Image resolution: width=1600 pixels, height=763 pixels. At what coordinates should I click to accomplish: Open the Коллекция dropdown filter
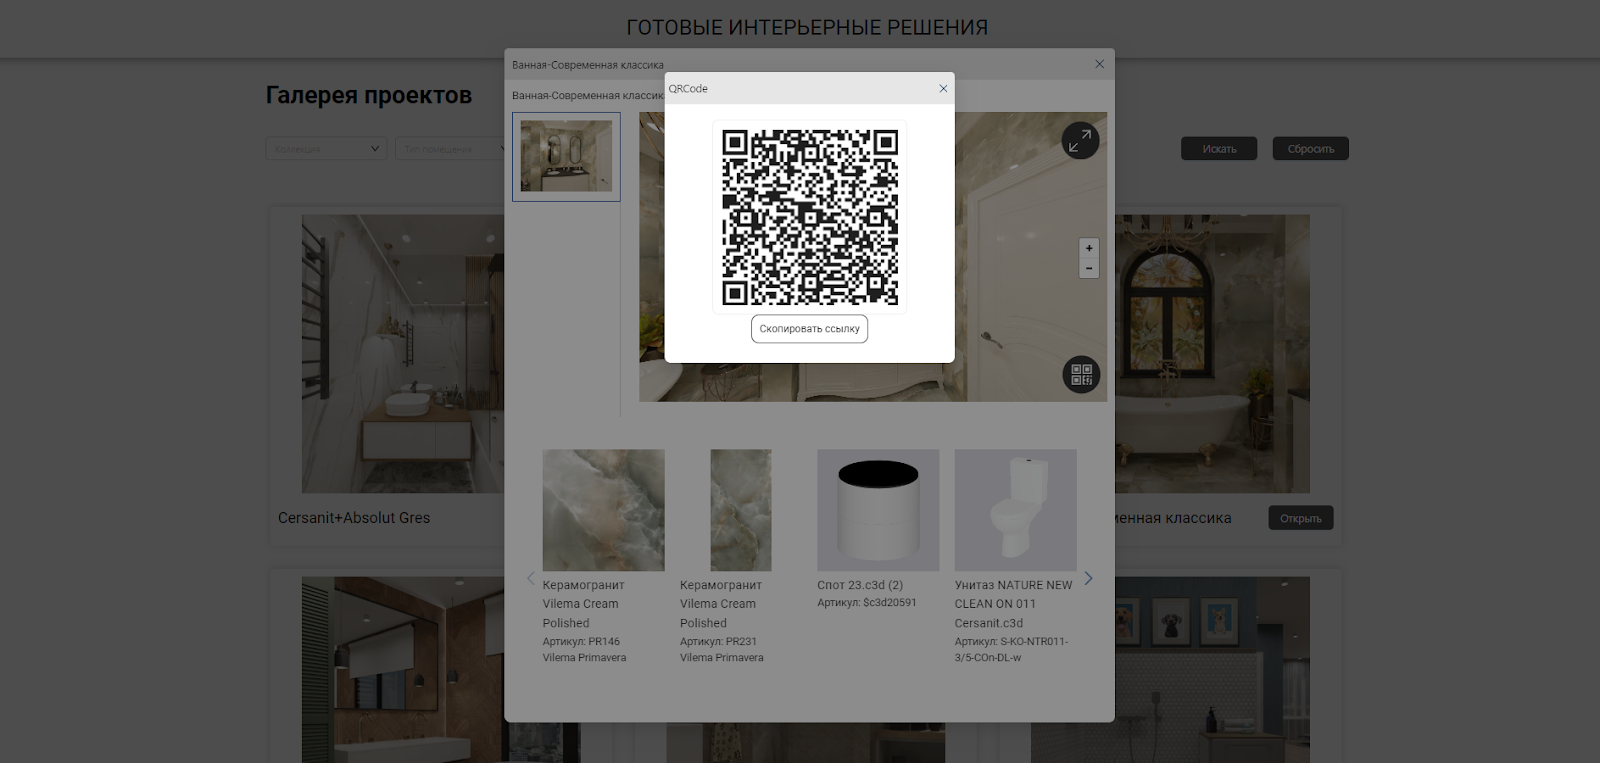(x=326, y=149)
